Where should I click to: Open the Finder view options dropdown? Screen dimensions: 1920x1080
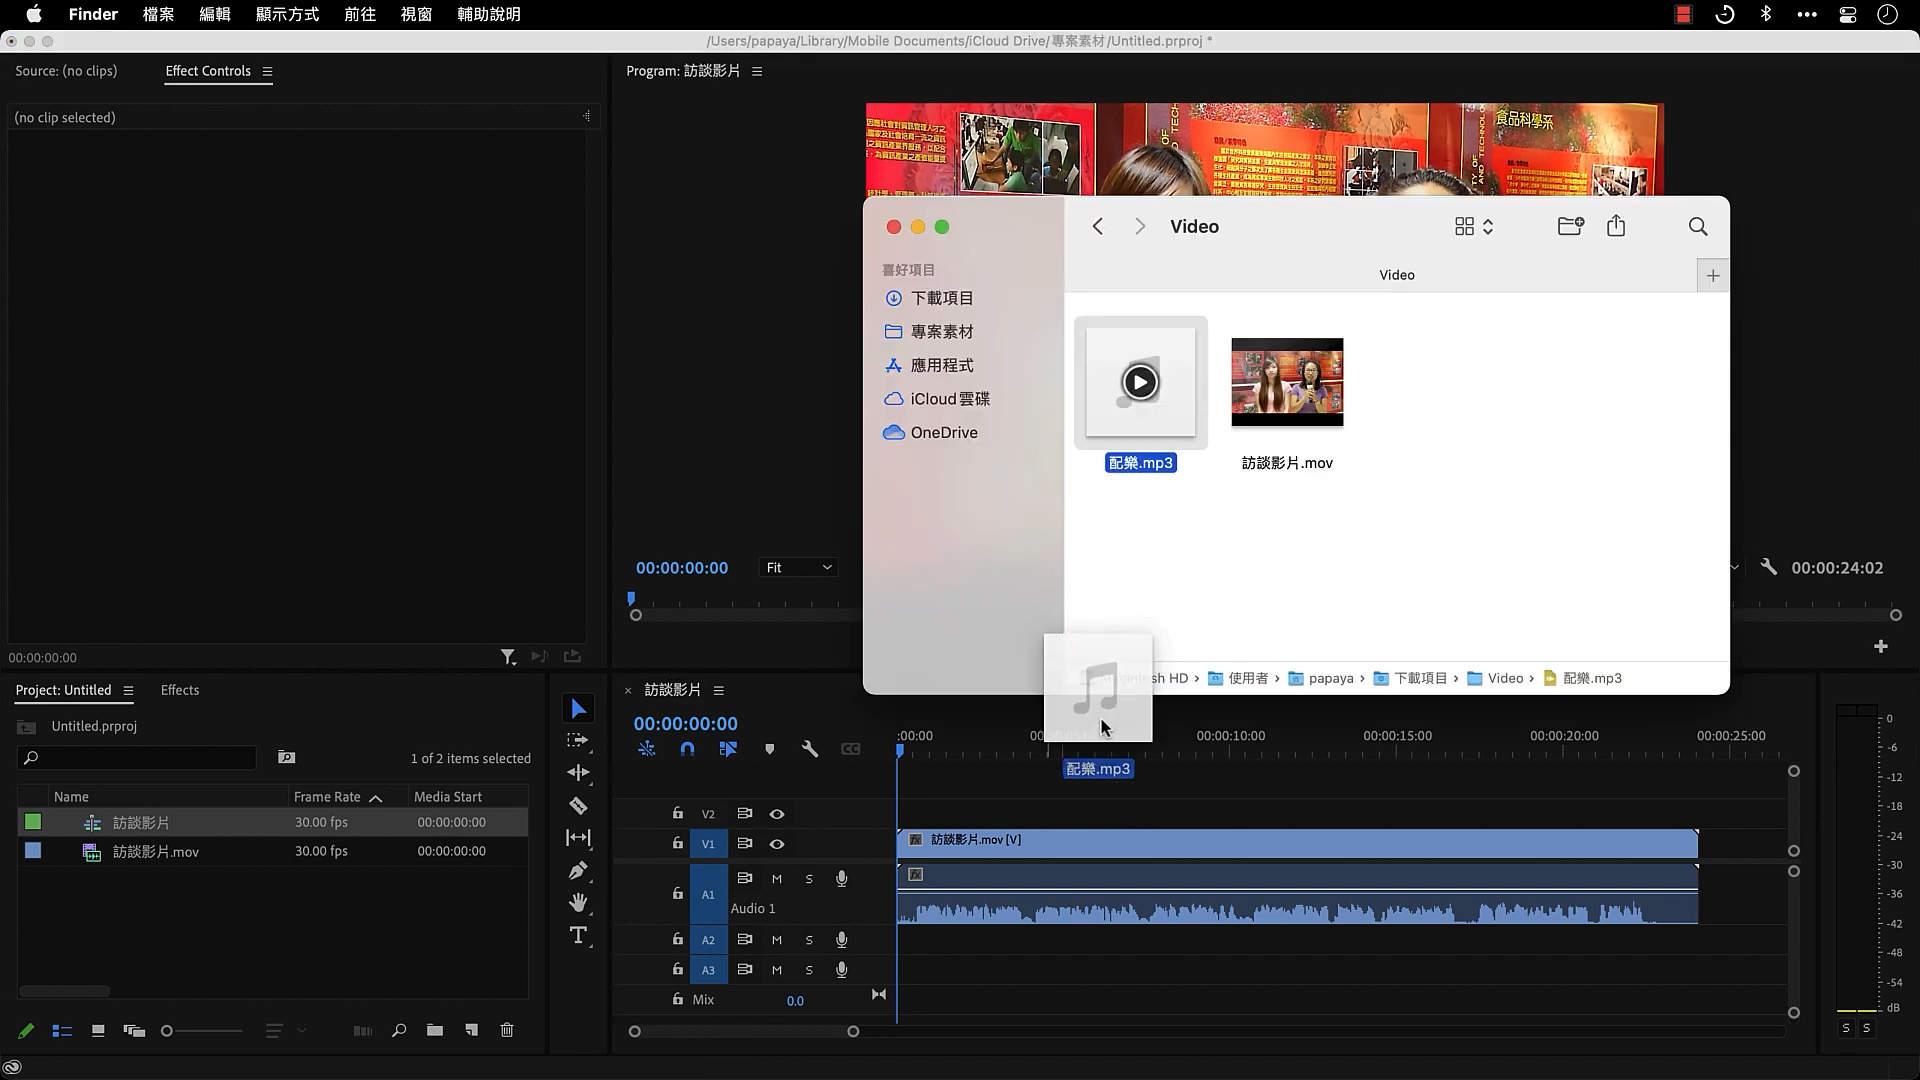tap(1473, 227)
